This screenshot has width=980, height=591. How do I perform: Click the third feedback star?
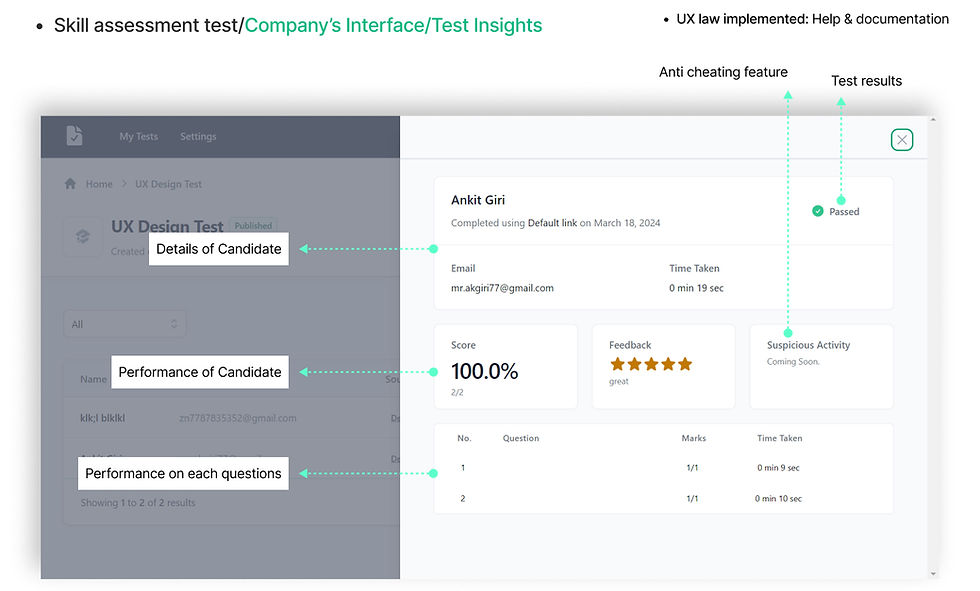651,364
